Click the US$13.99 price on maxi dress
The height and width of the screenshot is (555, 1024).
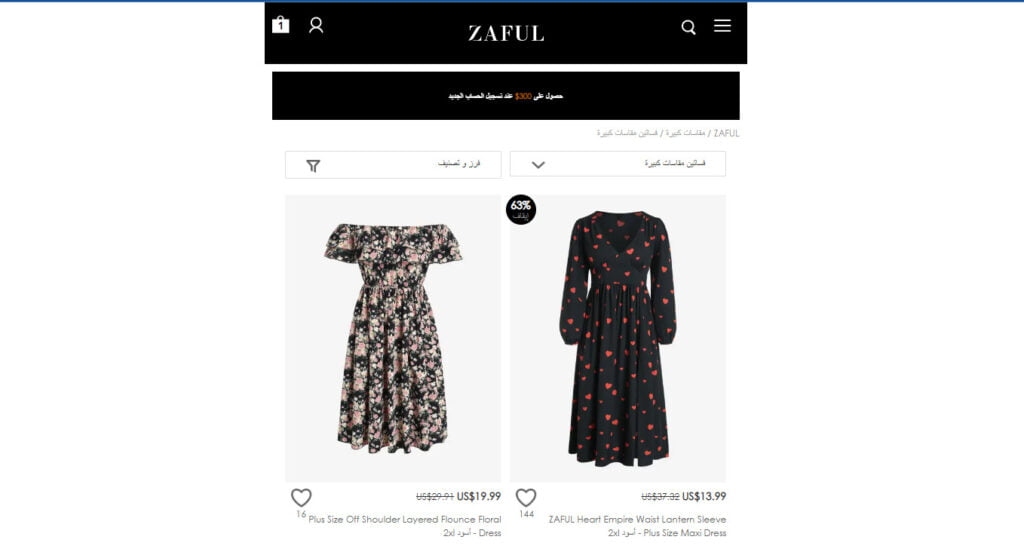[704, 496]
